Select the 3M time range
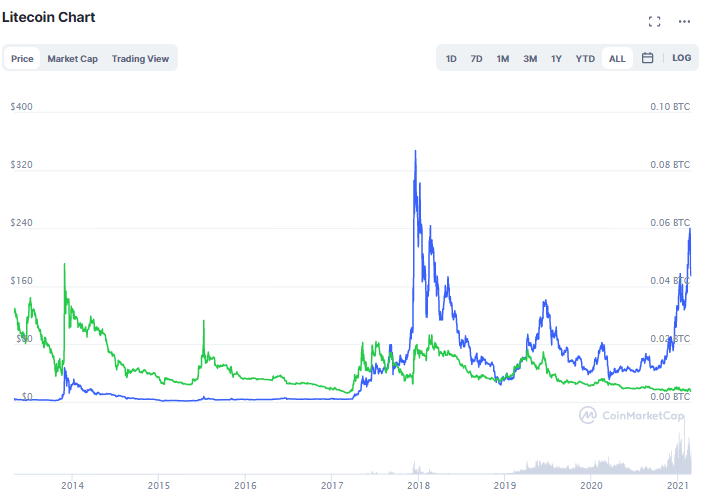The image size is (706, 497). pyautogui.click(x=530, y=59)
